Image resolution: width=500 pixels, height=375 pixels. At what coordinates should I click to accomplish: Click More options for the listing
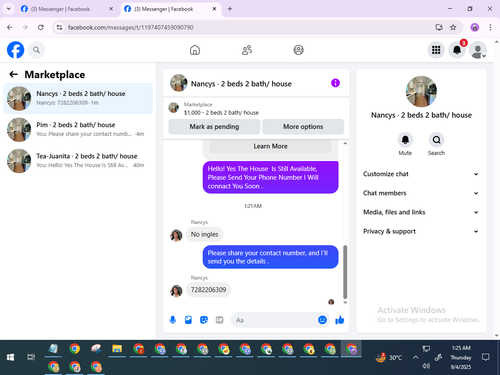click(303, 127)
